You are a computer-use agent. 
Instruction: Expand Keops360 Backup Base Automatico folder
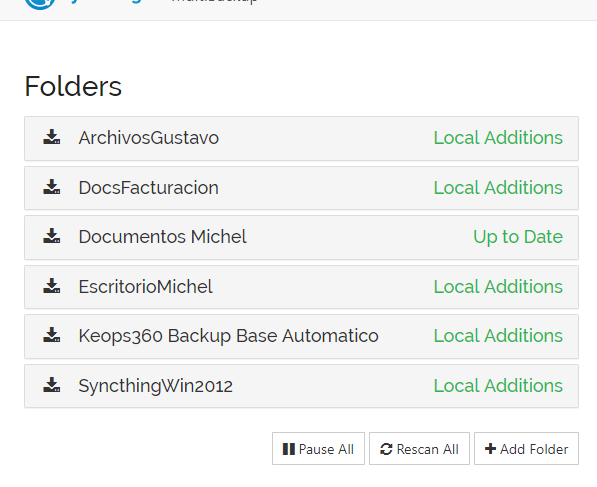click(301, 337)
